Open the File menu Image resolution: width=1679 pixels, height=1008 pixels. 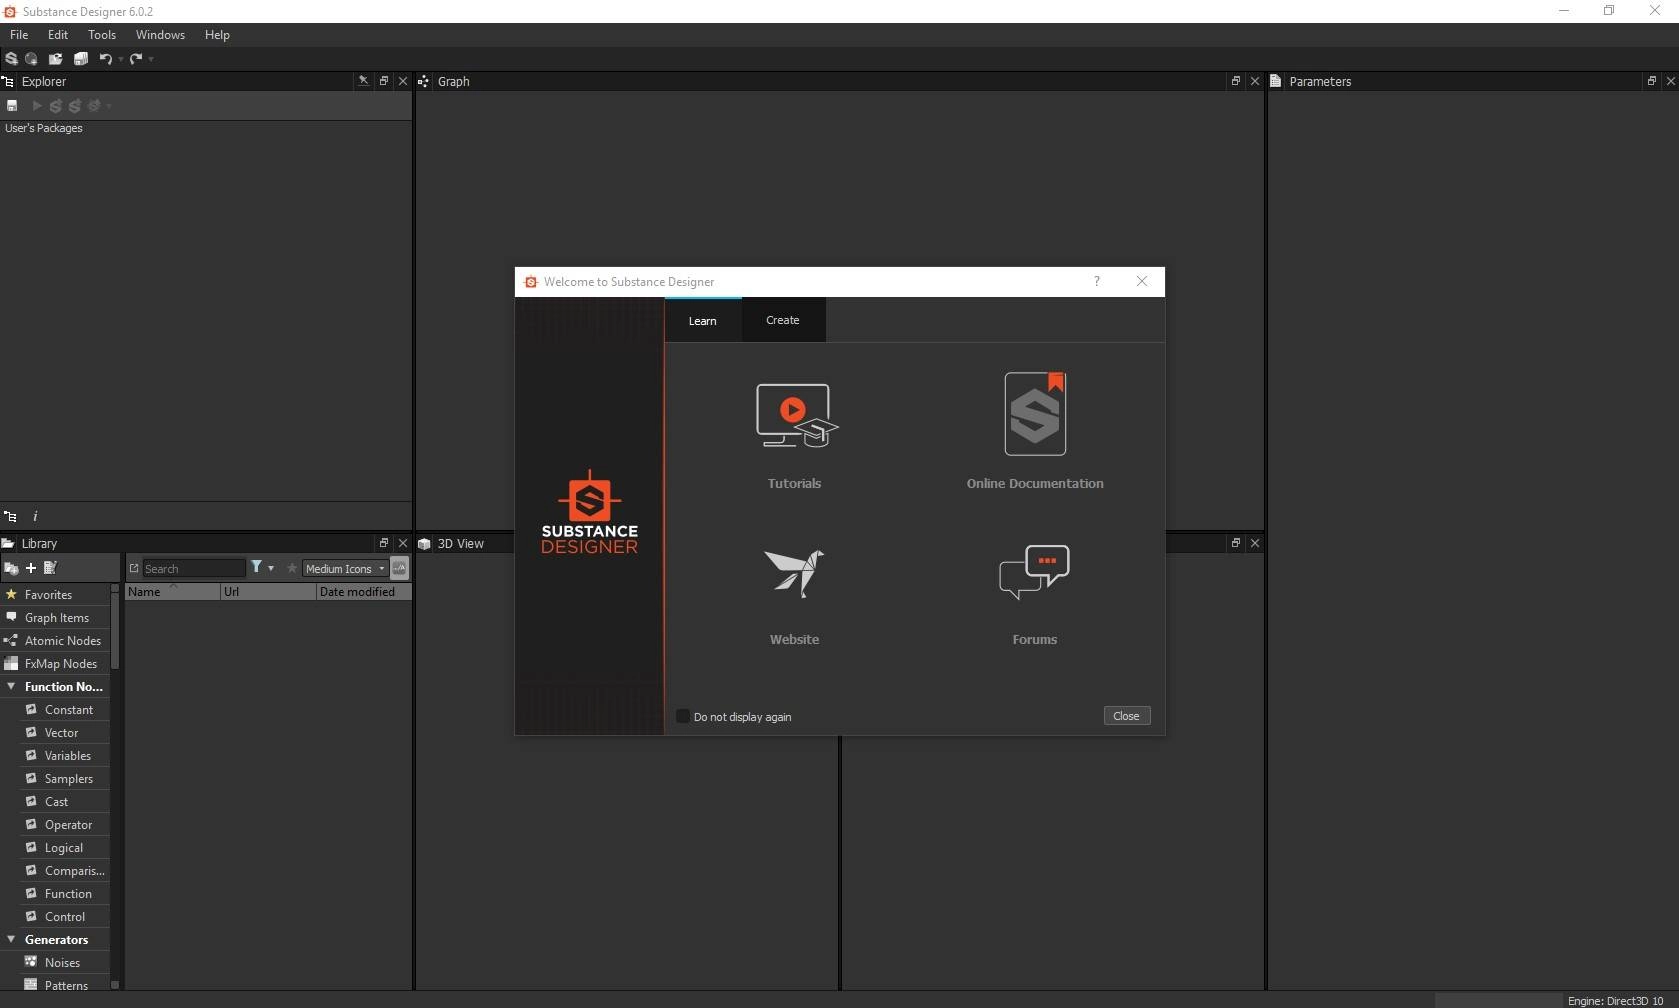(x=19, y=35)
